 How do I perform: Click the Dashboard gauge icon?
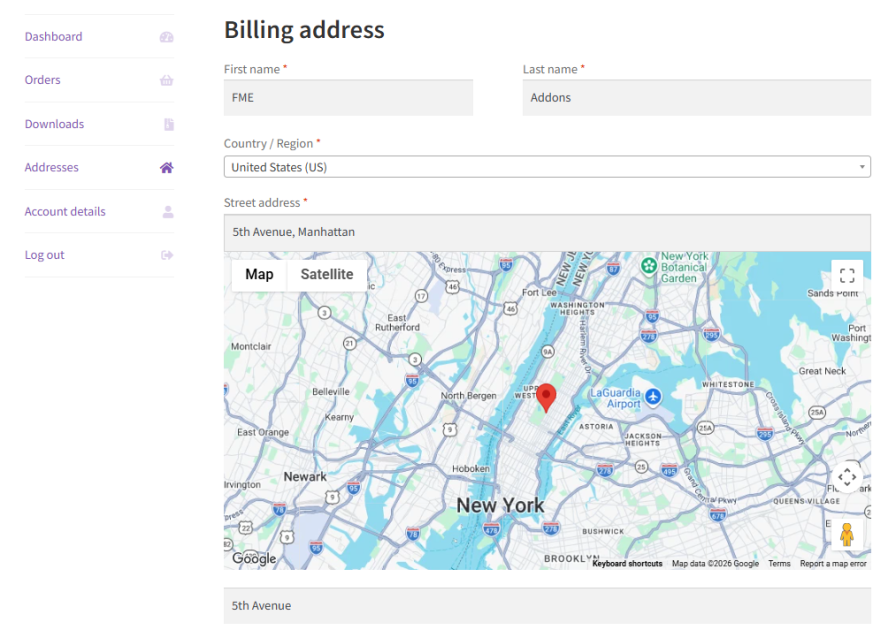166,37
